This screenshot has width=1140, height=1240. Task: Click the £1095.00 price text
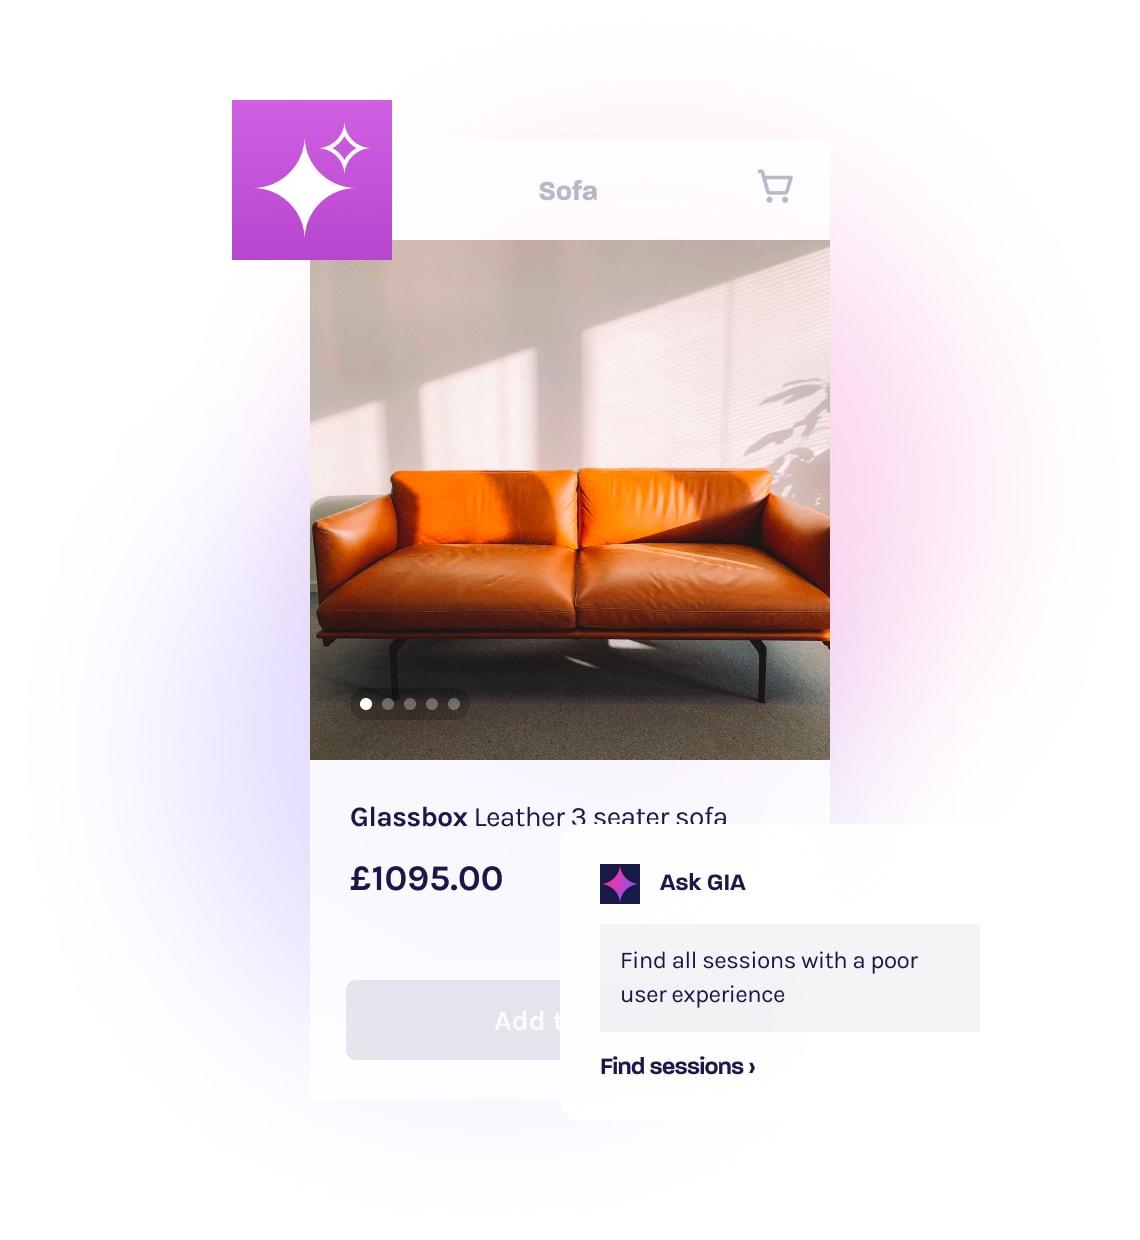click(426, 879)
